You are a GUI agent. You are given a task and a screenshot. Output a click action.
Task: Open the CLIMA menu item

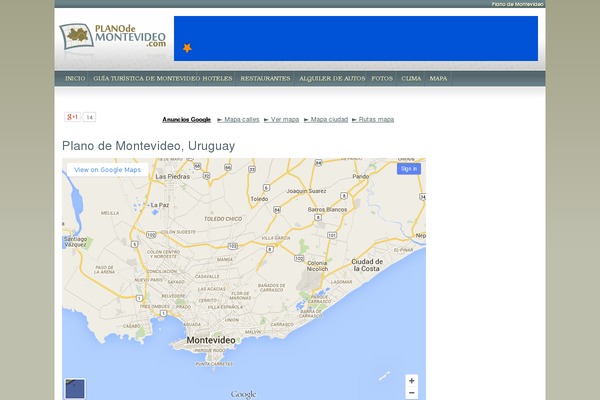[411, 78]
